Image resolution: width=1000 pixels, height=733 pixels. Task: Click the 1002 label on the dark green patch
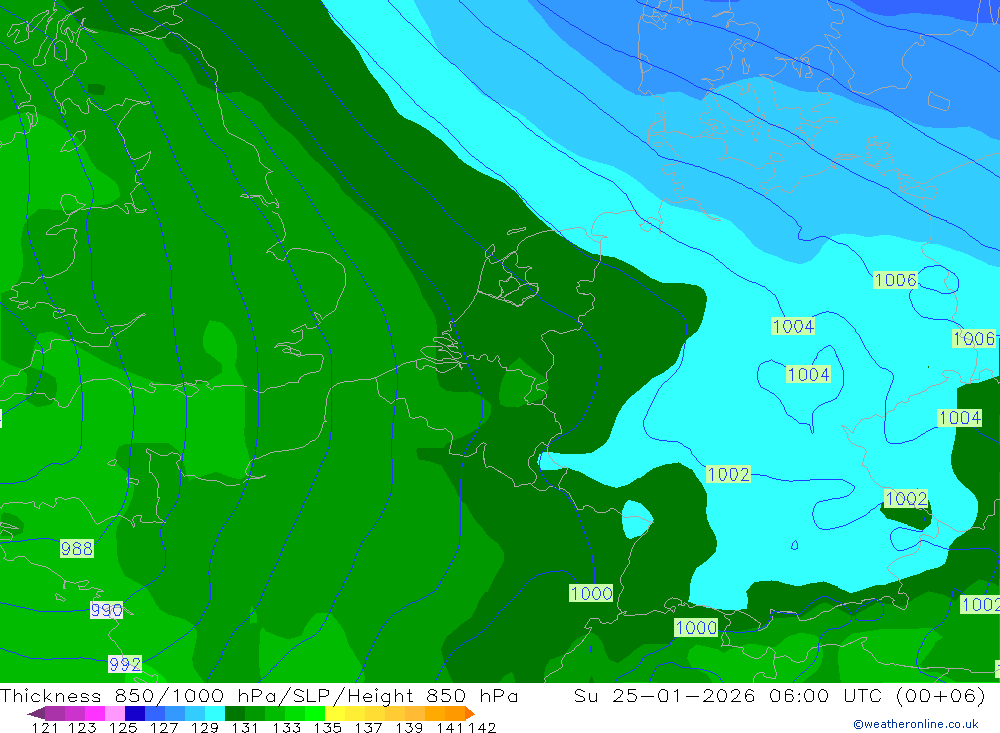pyautogui.click(x=906, y=498)
